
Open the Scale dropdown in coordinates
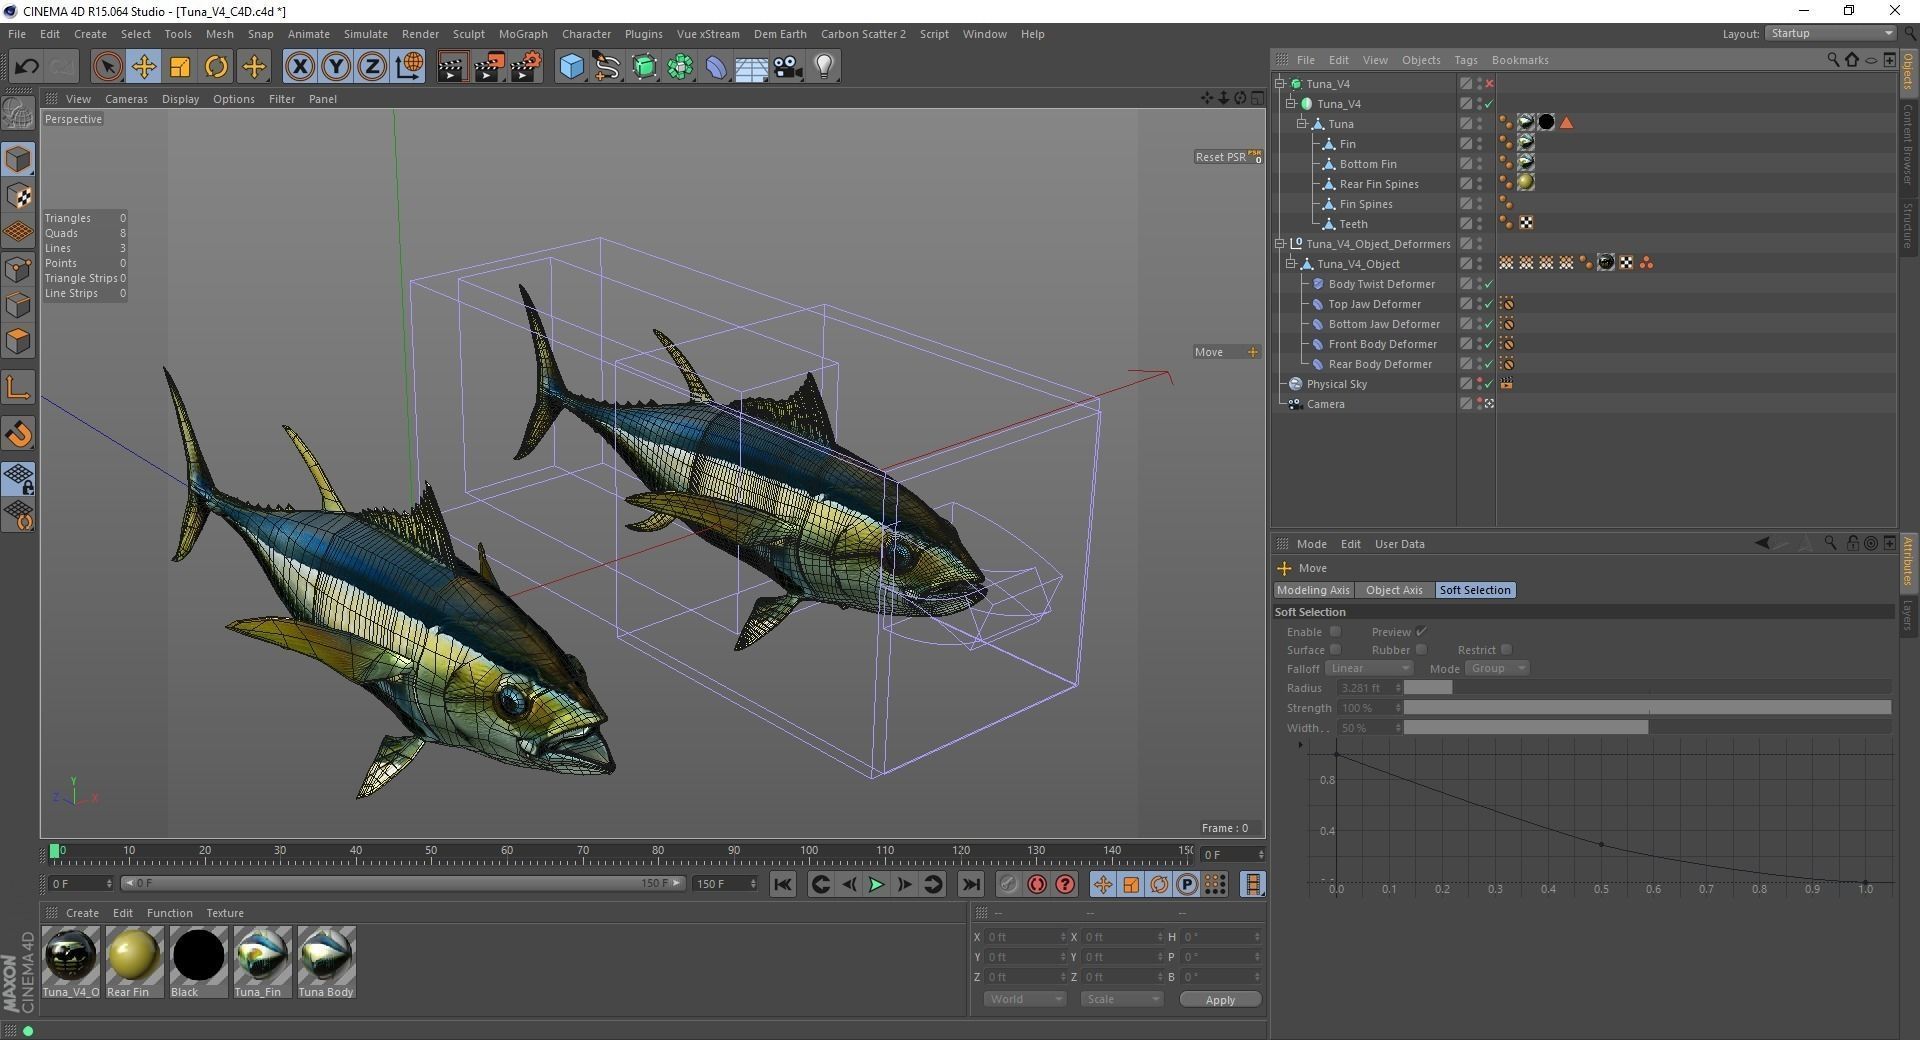point(1121,999)
